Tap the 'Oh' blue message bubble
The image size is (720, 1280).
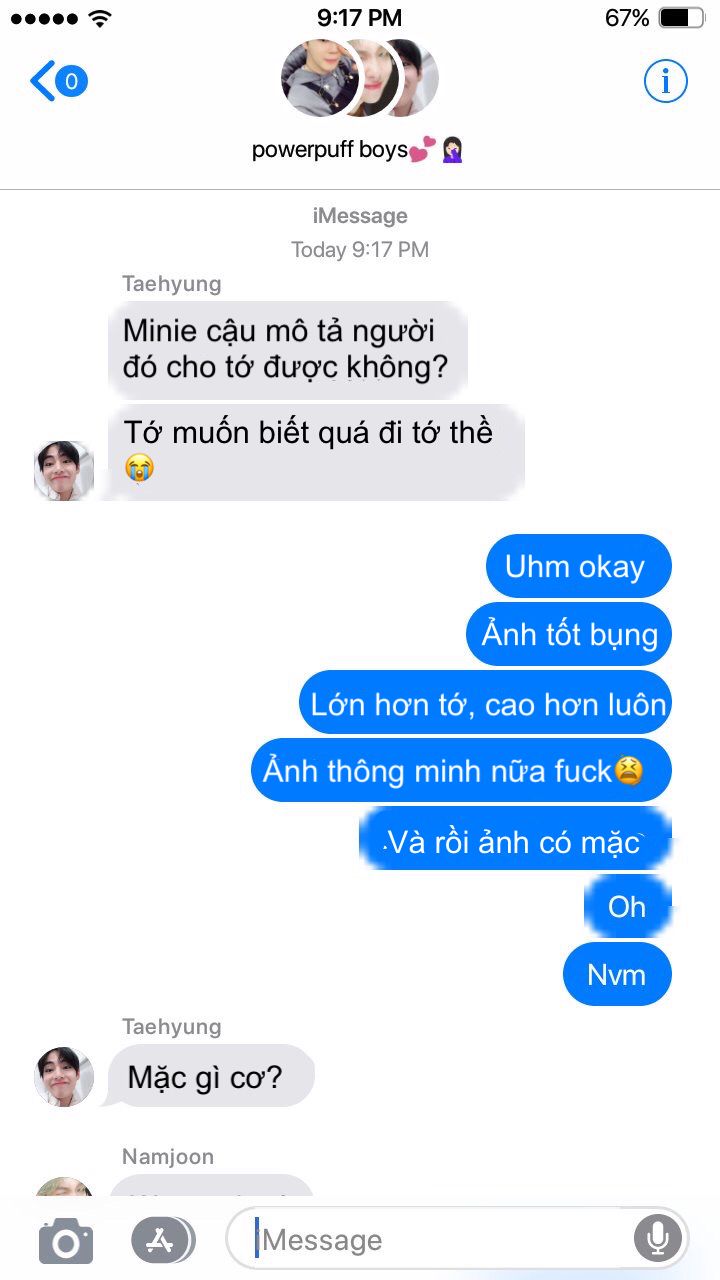pos(627,906)
